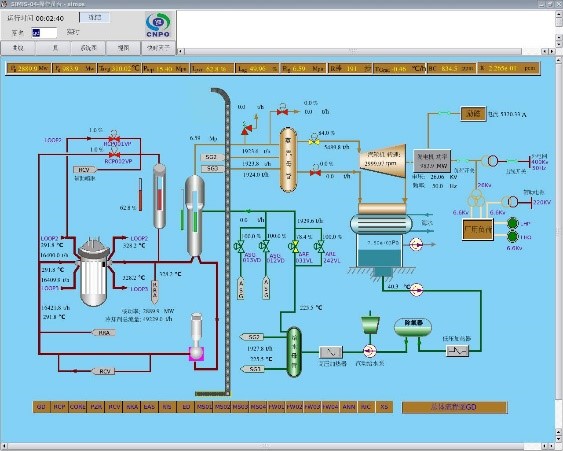Click the ARE 031VL feedwater valve

coord(294,246)
